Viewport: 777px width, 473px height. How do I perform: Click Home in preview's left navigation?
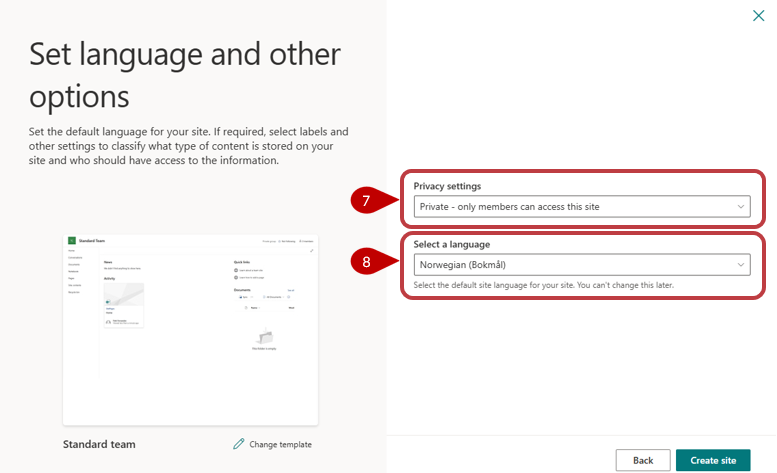(71, 252)
